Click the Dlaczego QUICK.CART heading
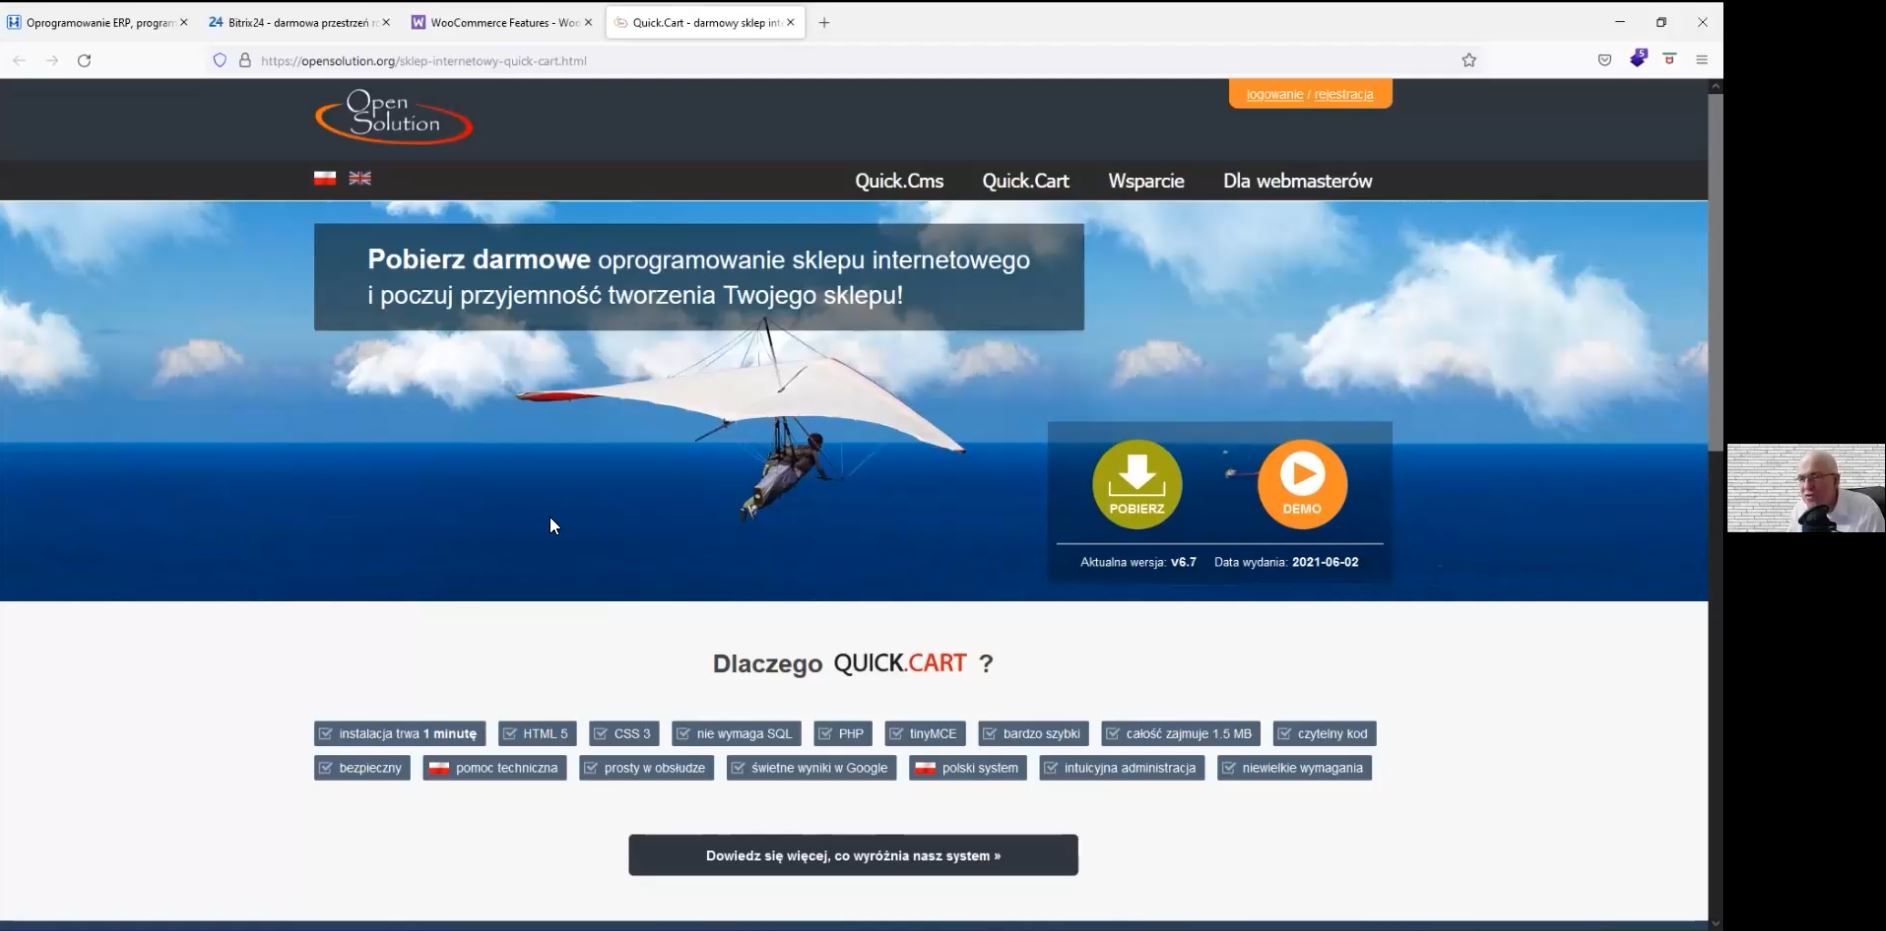 853,663
